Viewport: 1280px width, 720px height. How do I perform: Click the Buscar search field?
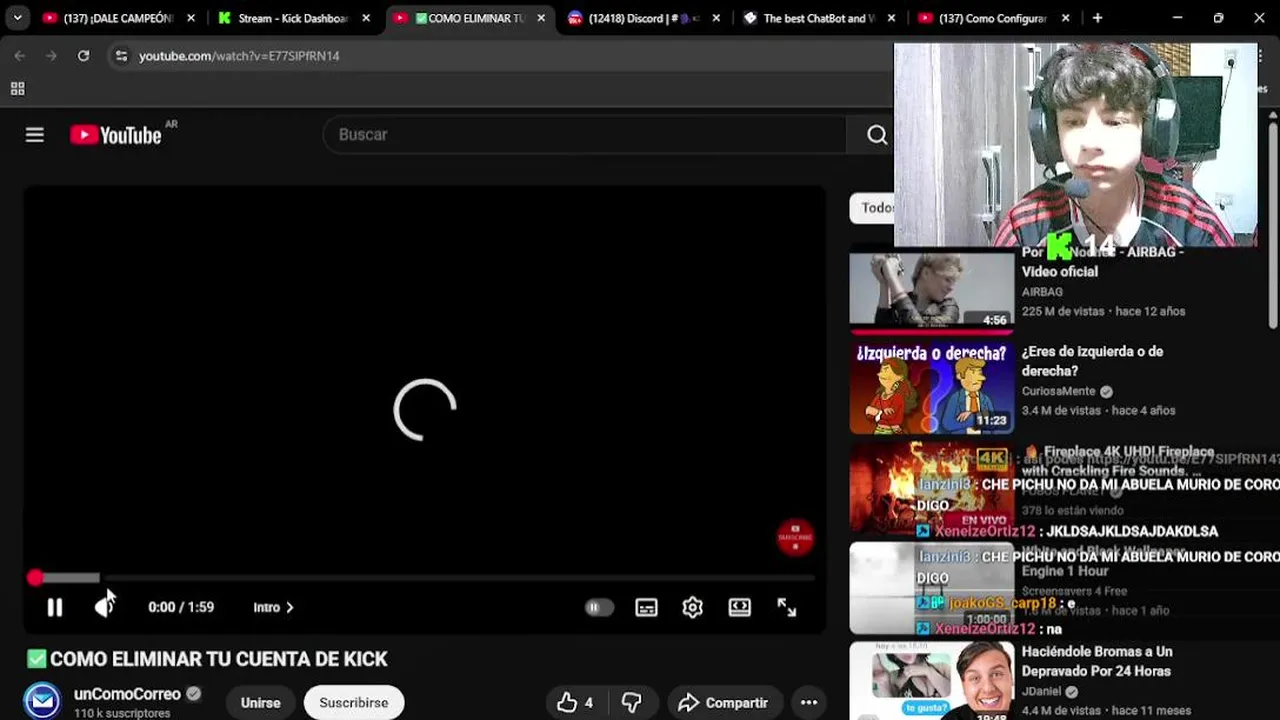[585, 135]
